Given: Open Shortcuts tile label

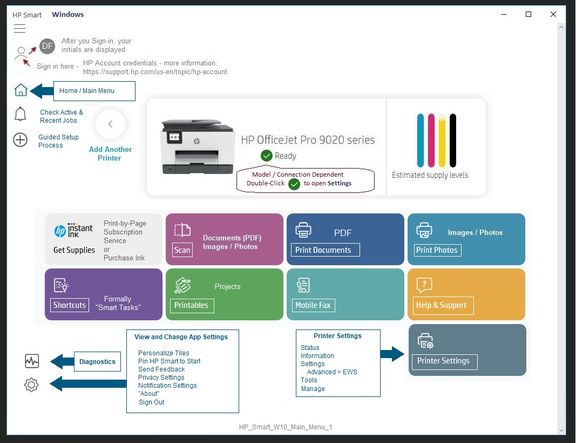Looking at the screenshot, I should (x=69, y=305).
